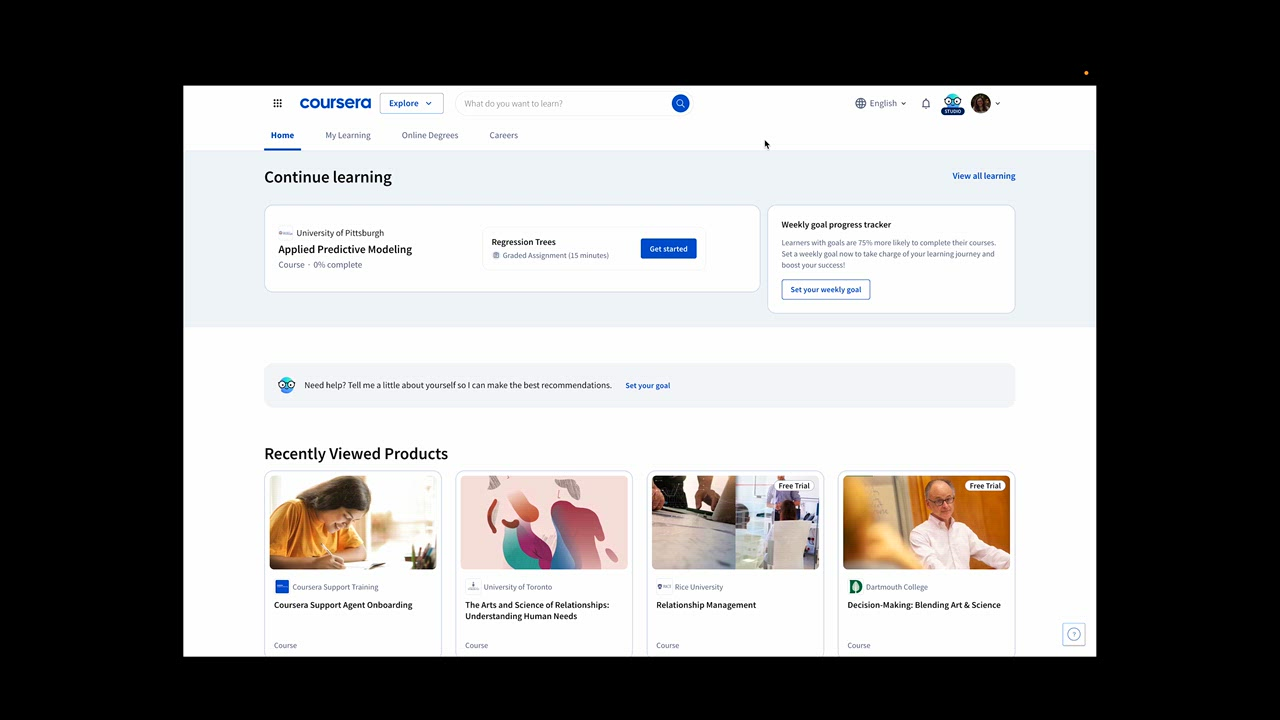The image size is (1280, 720).
Task: Click the 'University of Toronto' provider text
Action: 517,587
